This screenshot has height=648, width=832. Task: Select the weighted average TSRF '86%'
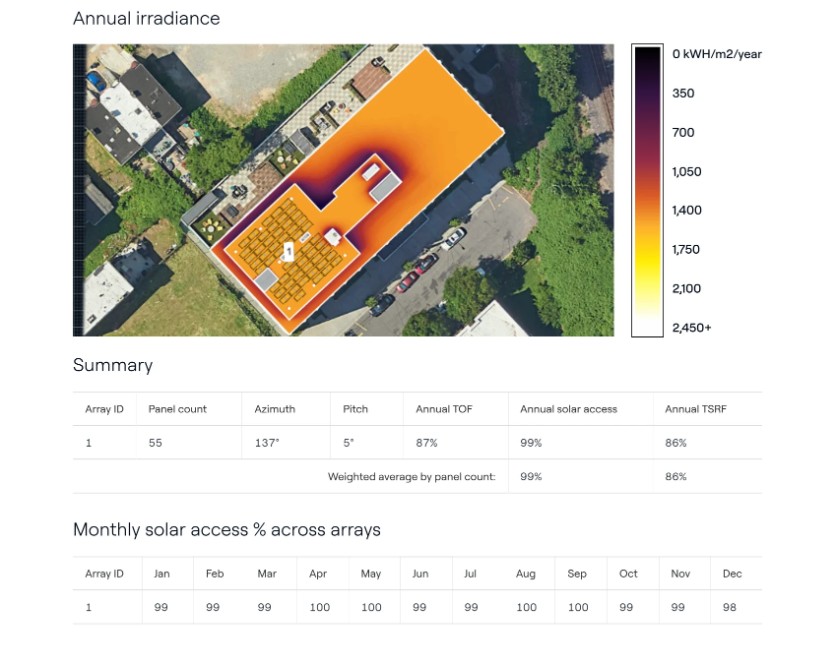(675, 477)
